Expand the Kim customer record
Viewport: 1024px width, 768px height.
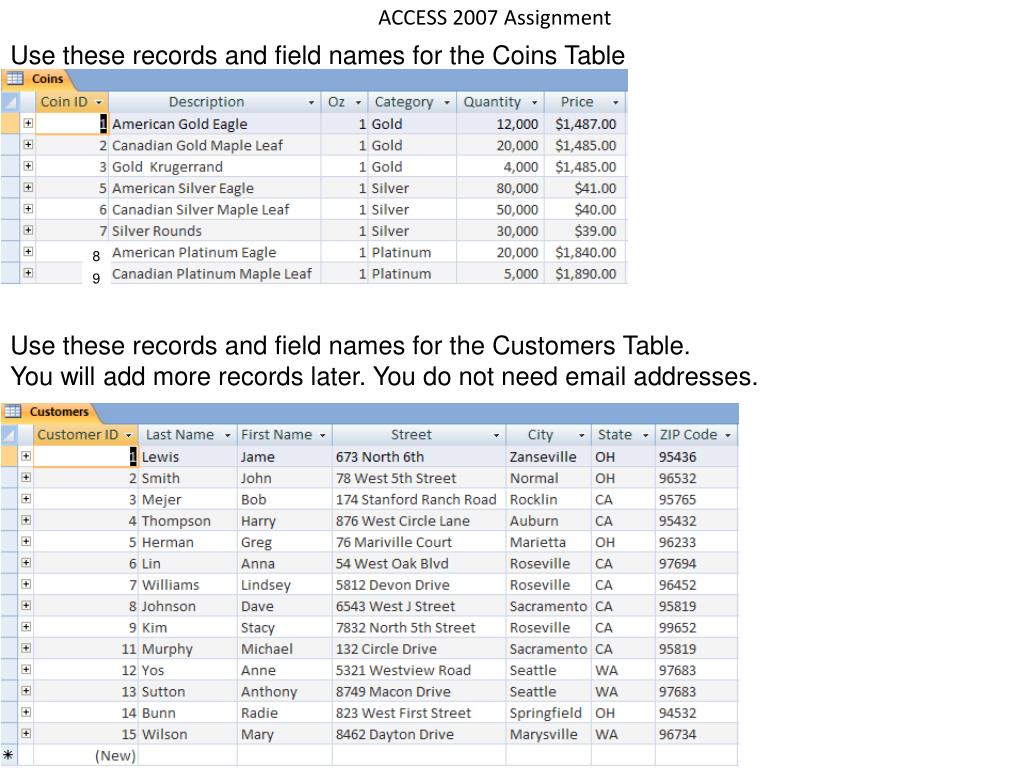coord(25,627)
